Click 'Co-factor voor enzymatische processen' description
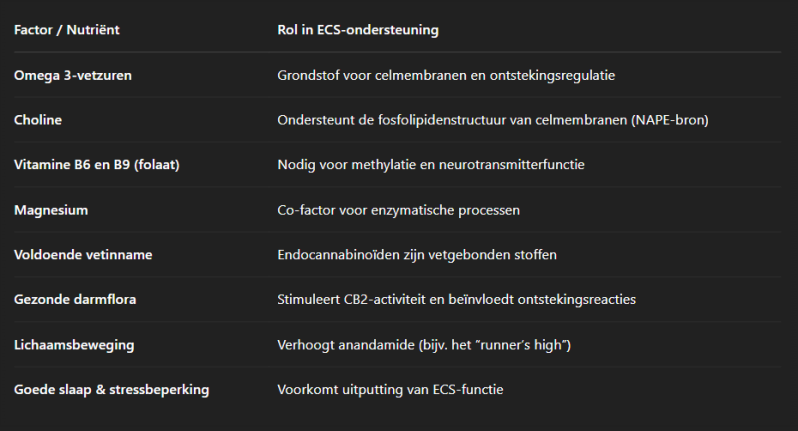Image resolution: width=798 pixels, height=431 pixels. point(398,210)
